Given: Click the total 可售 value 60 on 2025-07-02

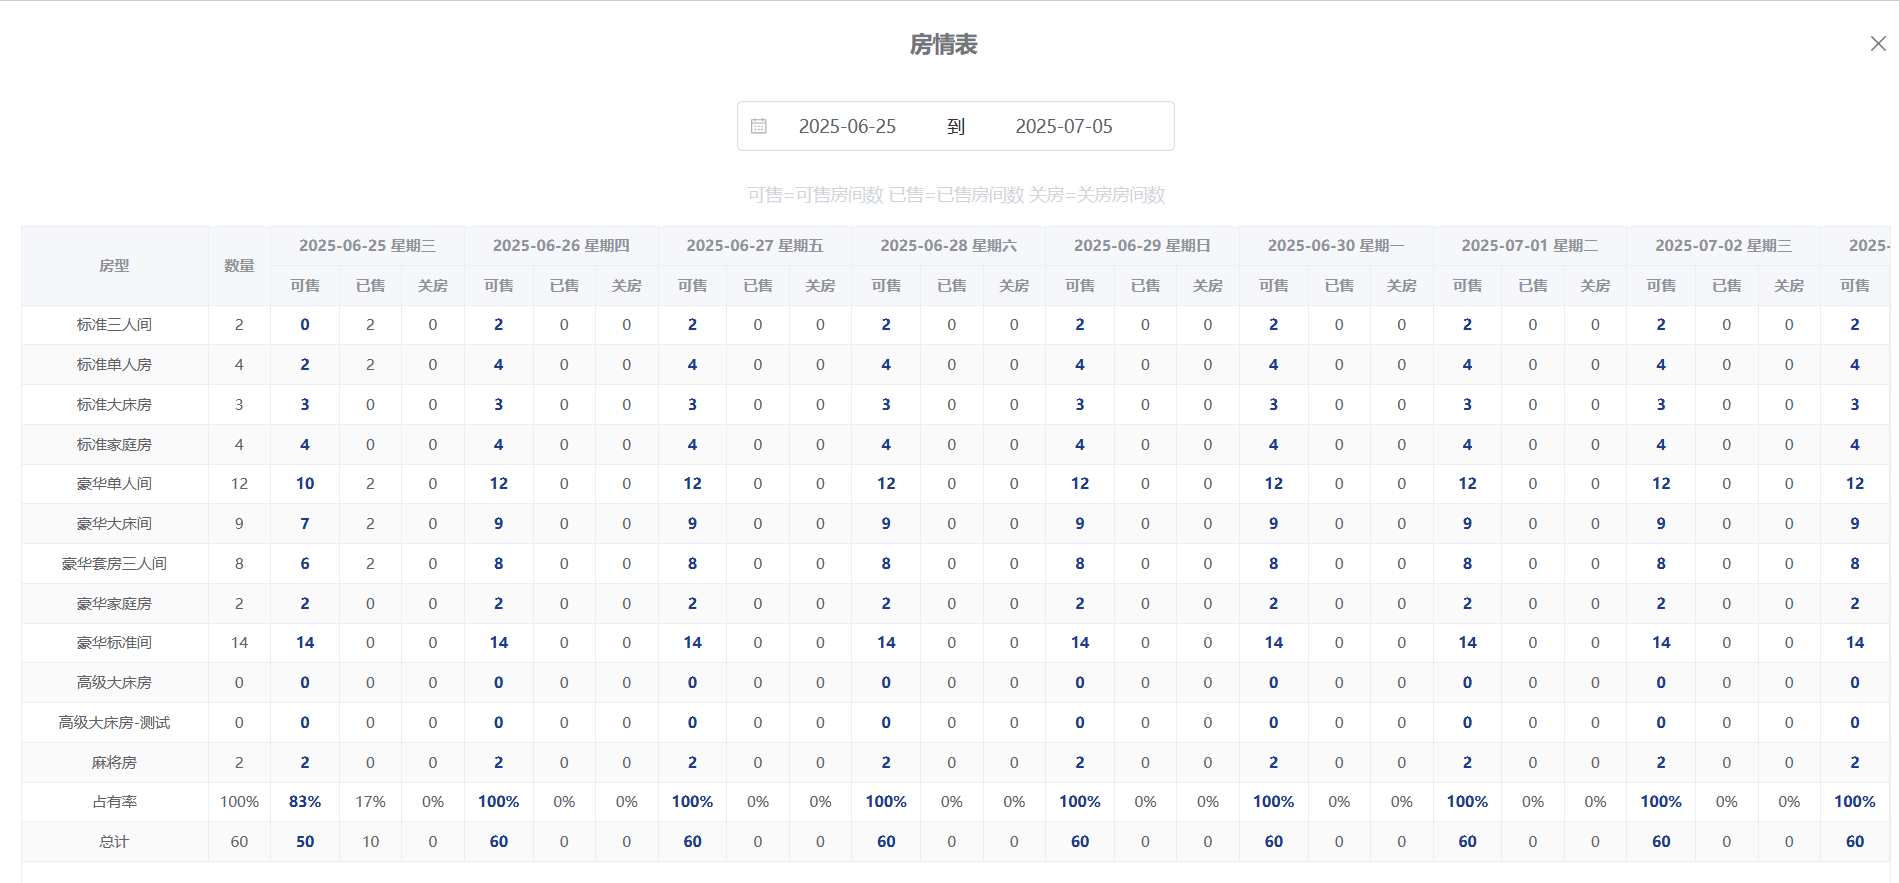Looking at the screenshot, I should pos(1661,842).
